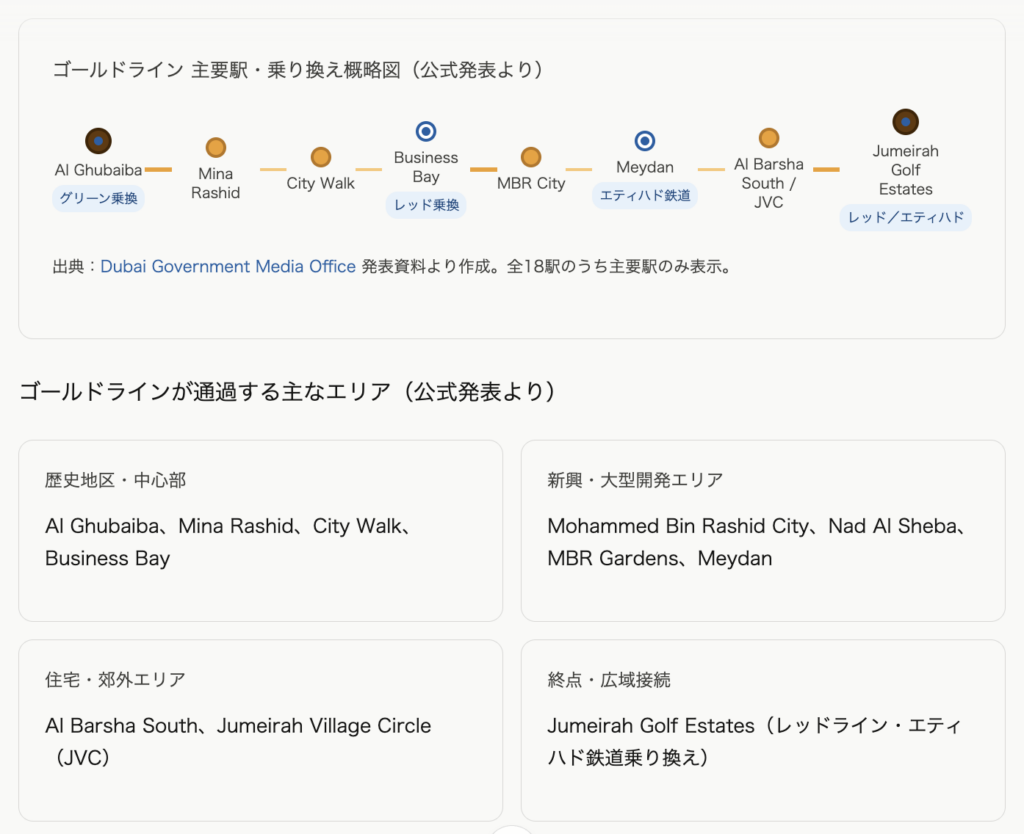Click the MBR City station dot
This screenshot has height=834, width=1024.
point(531,157)
